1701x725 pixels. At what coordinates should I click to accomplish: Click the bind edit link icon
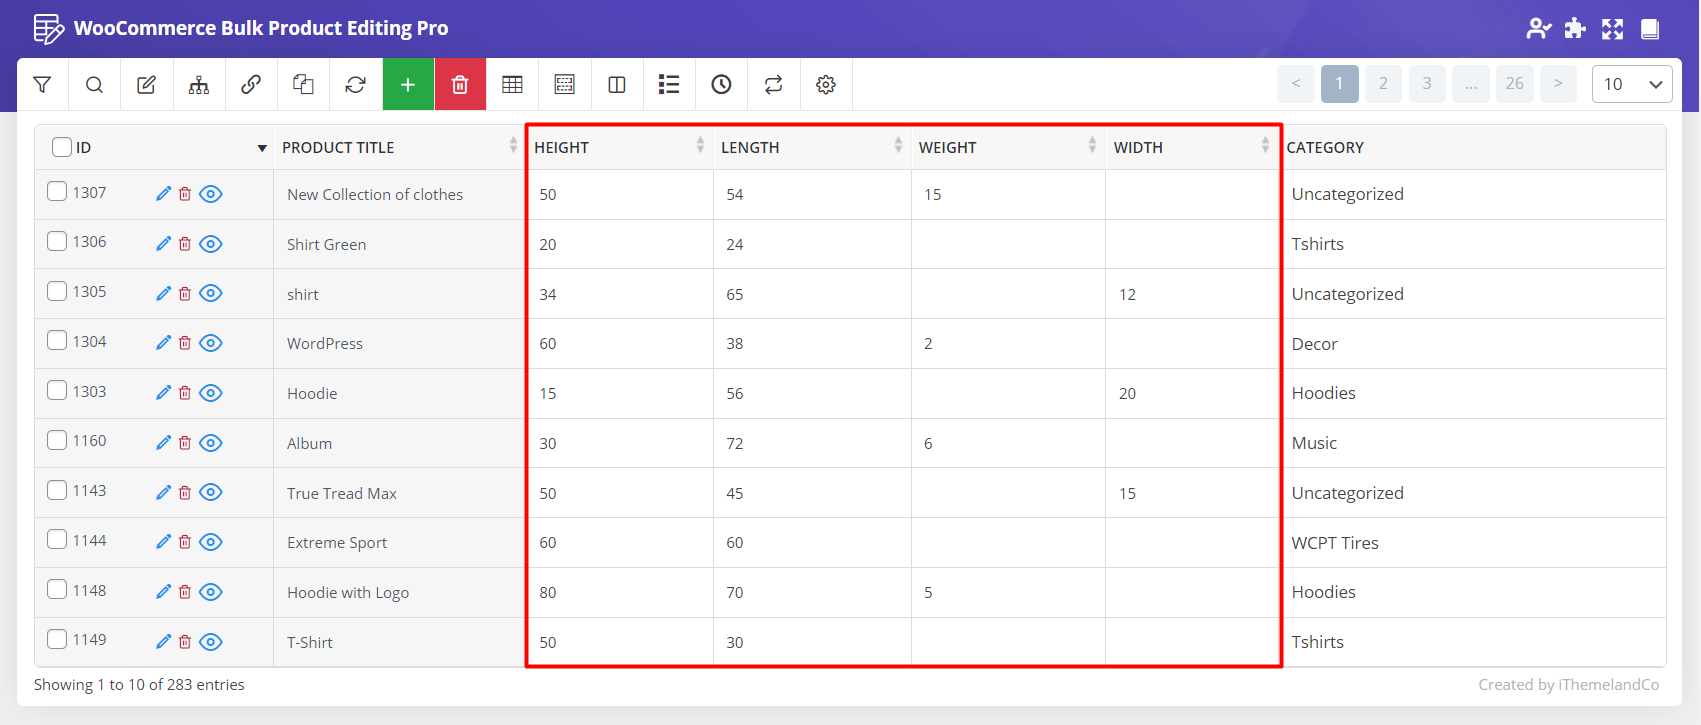pos(251,85)
